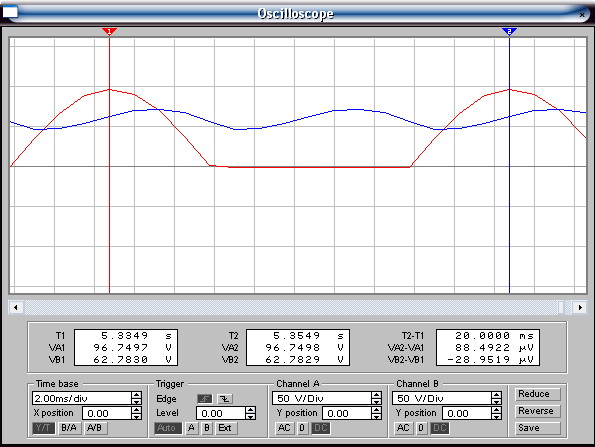
Task: Increase Channel A volts per division
Action: click(376, 395)
